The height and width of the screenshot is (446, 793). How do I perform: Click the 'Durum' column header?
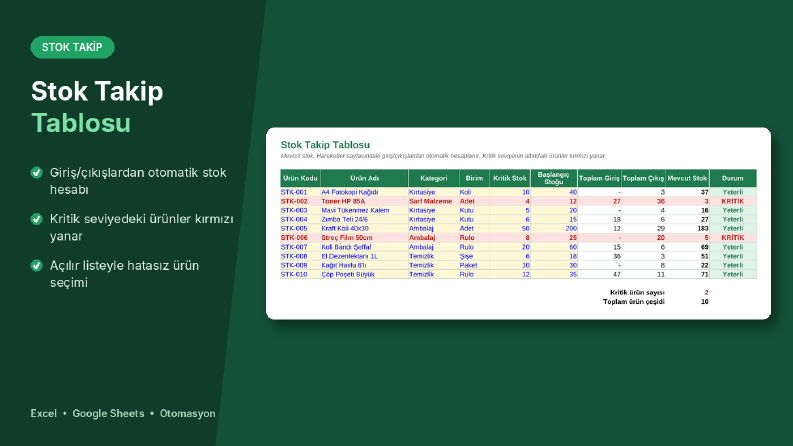pos(733,178)
